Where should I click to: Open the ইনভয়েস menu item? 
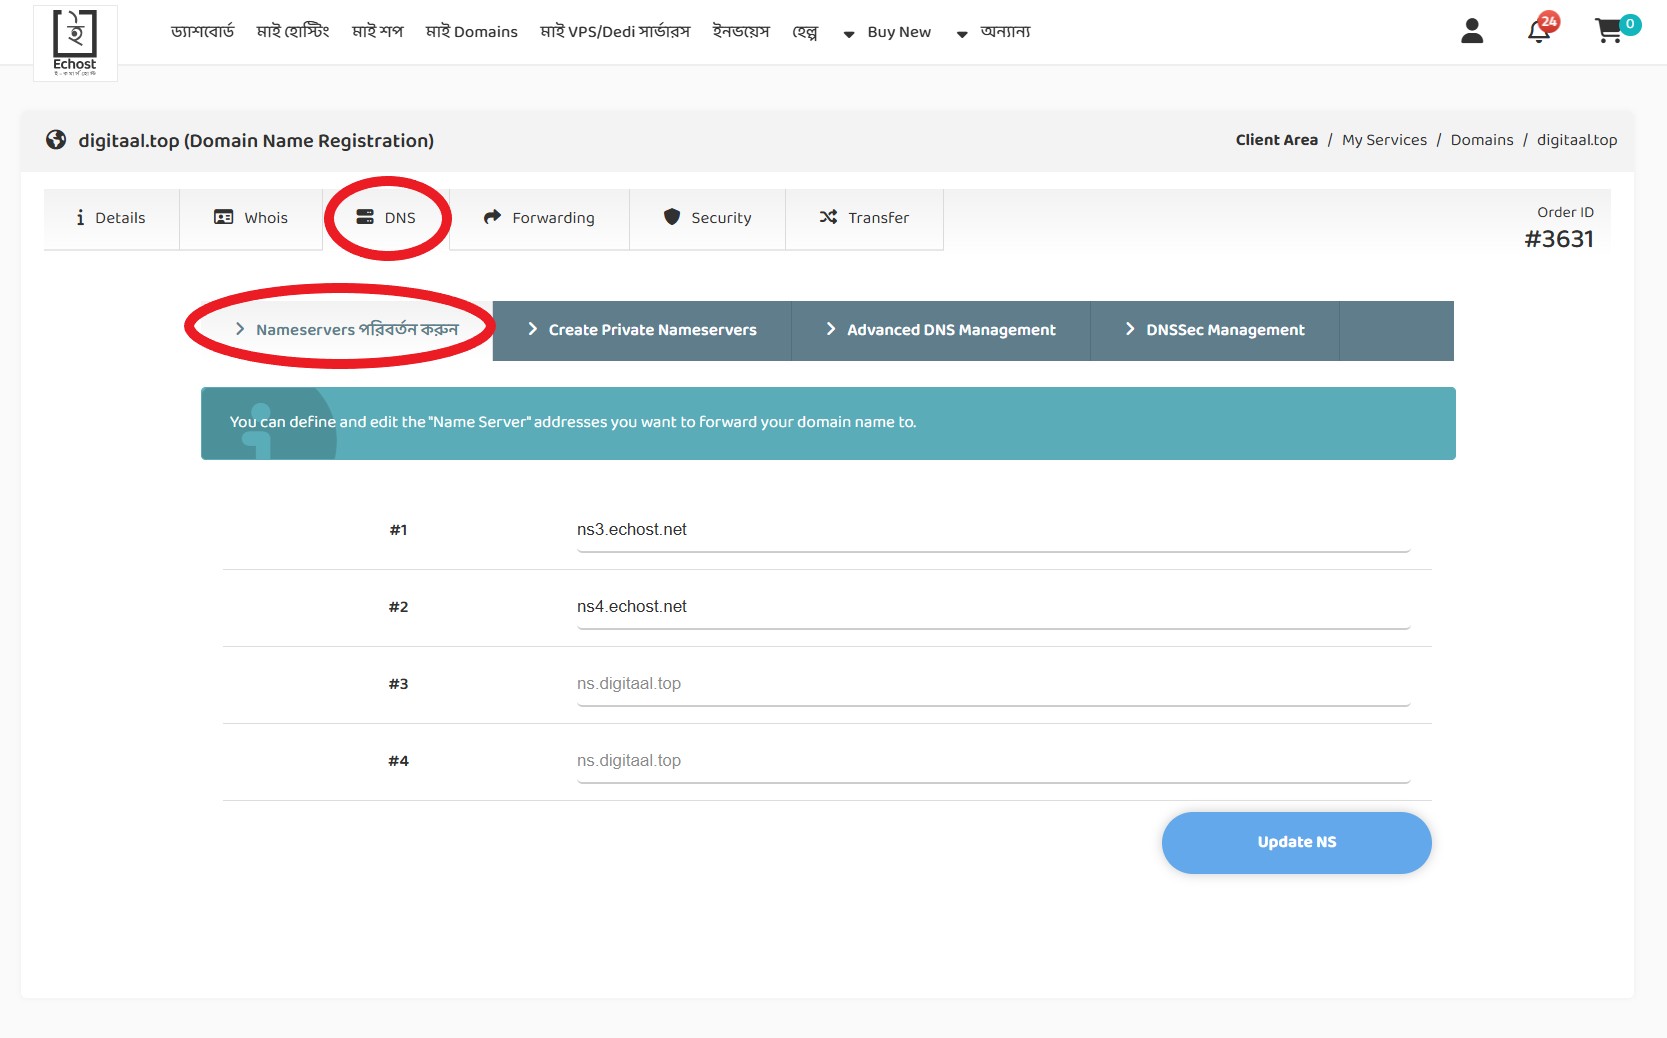741,32
